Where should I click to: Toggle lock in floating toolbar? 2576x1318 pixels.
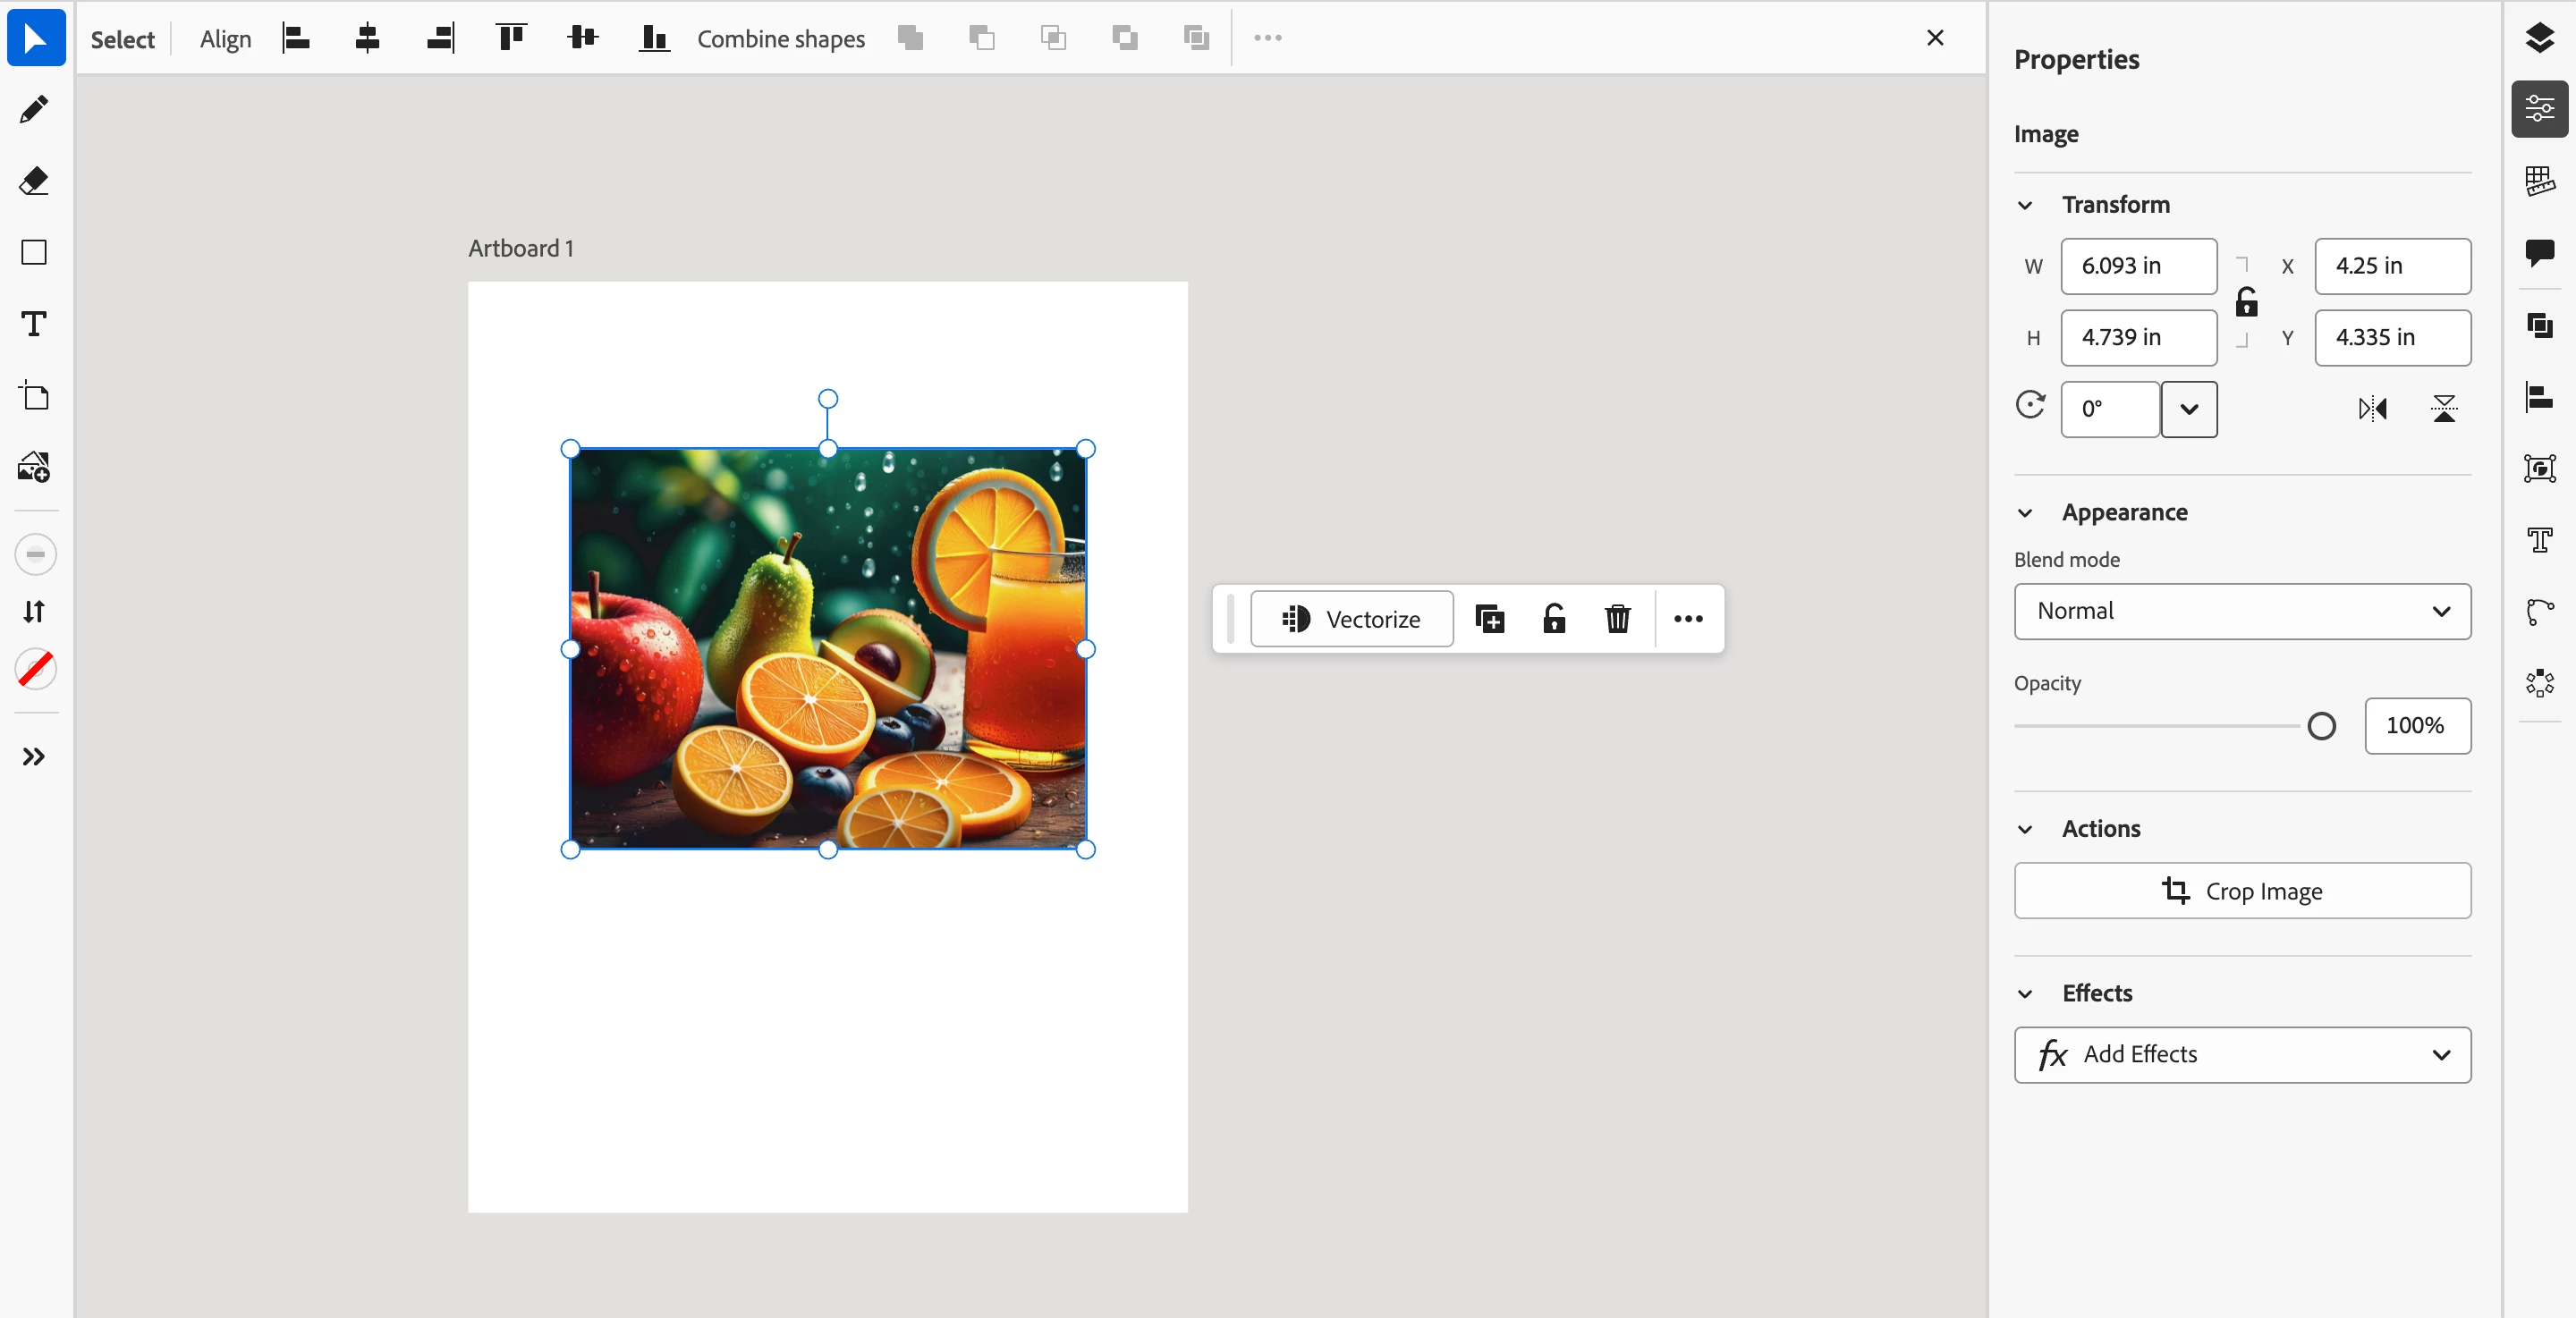tap(1553, 619)
